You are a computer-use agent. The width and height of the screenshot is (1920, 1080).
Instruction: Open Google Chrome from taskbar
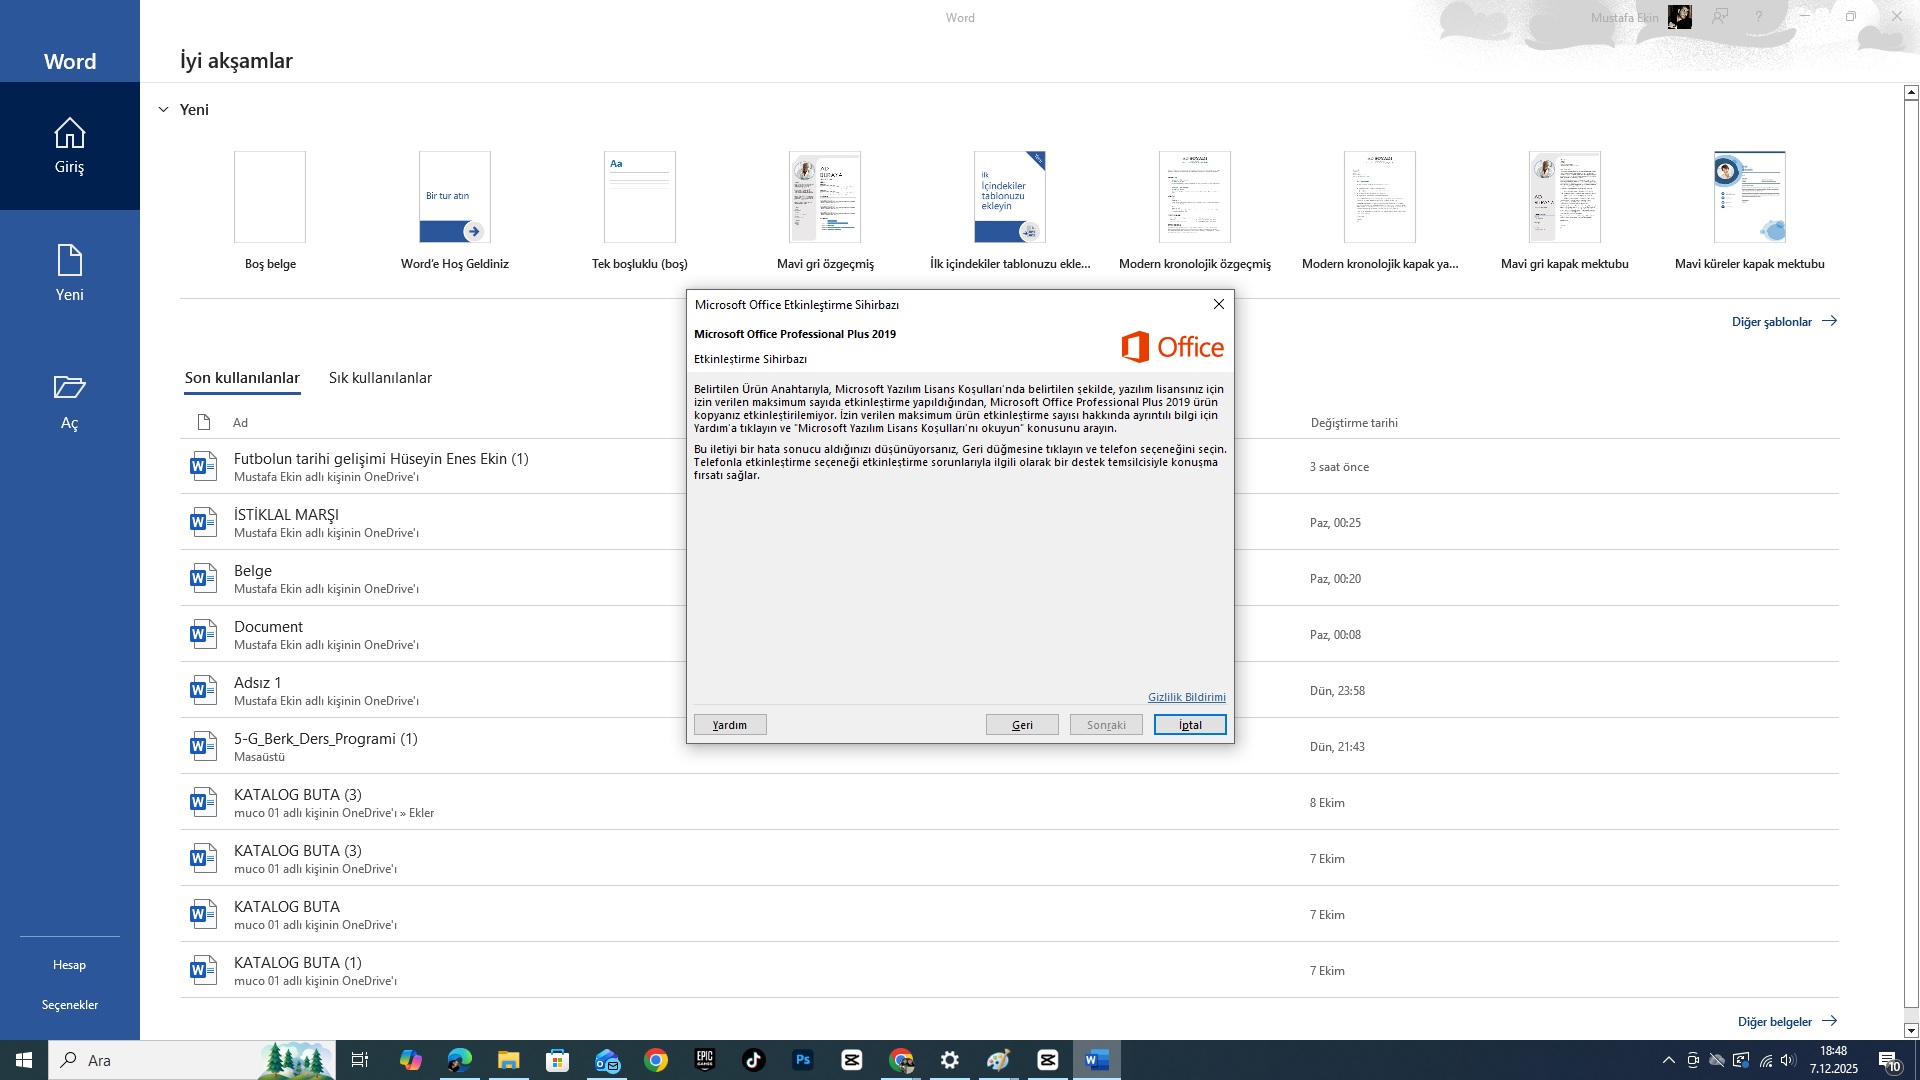point(656,1060)
